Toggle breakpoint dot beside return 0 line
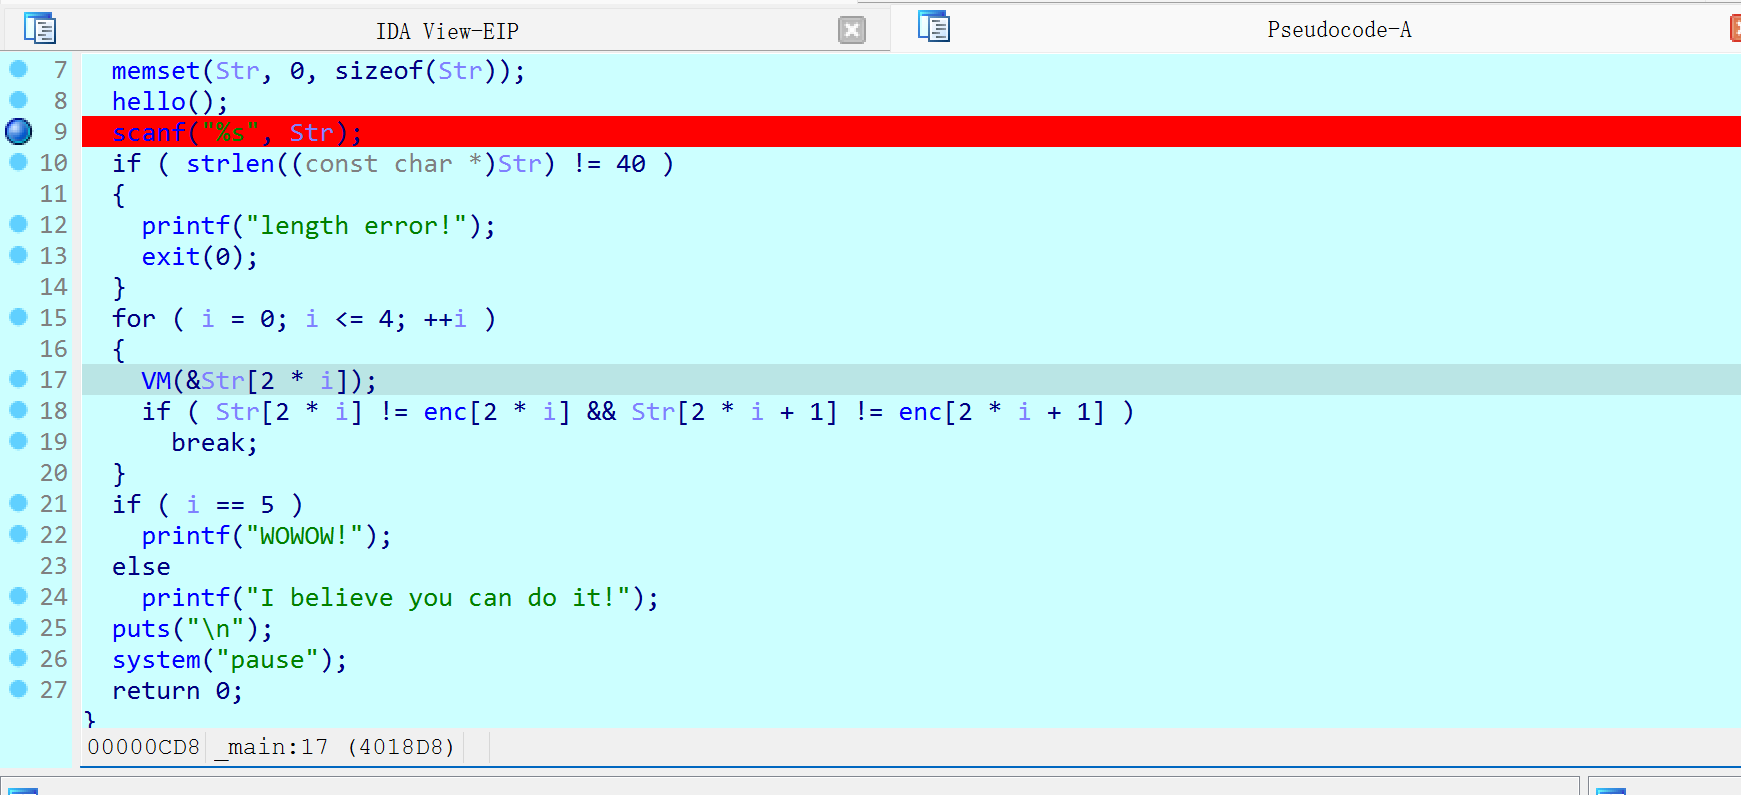This screenshot has height=795, width=1741. point(18,689)
